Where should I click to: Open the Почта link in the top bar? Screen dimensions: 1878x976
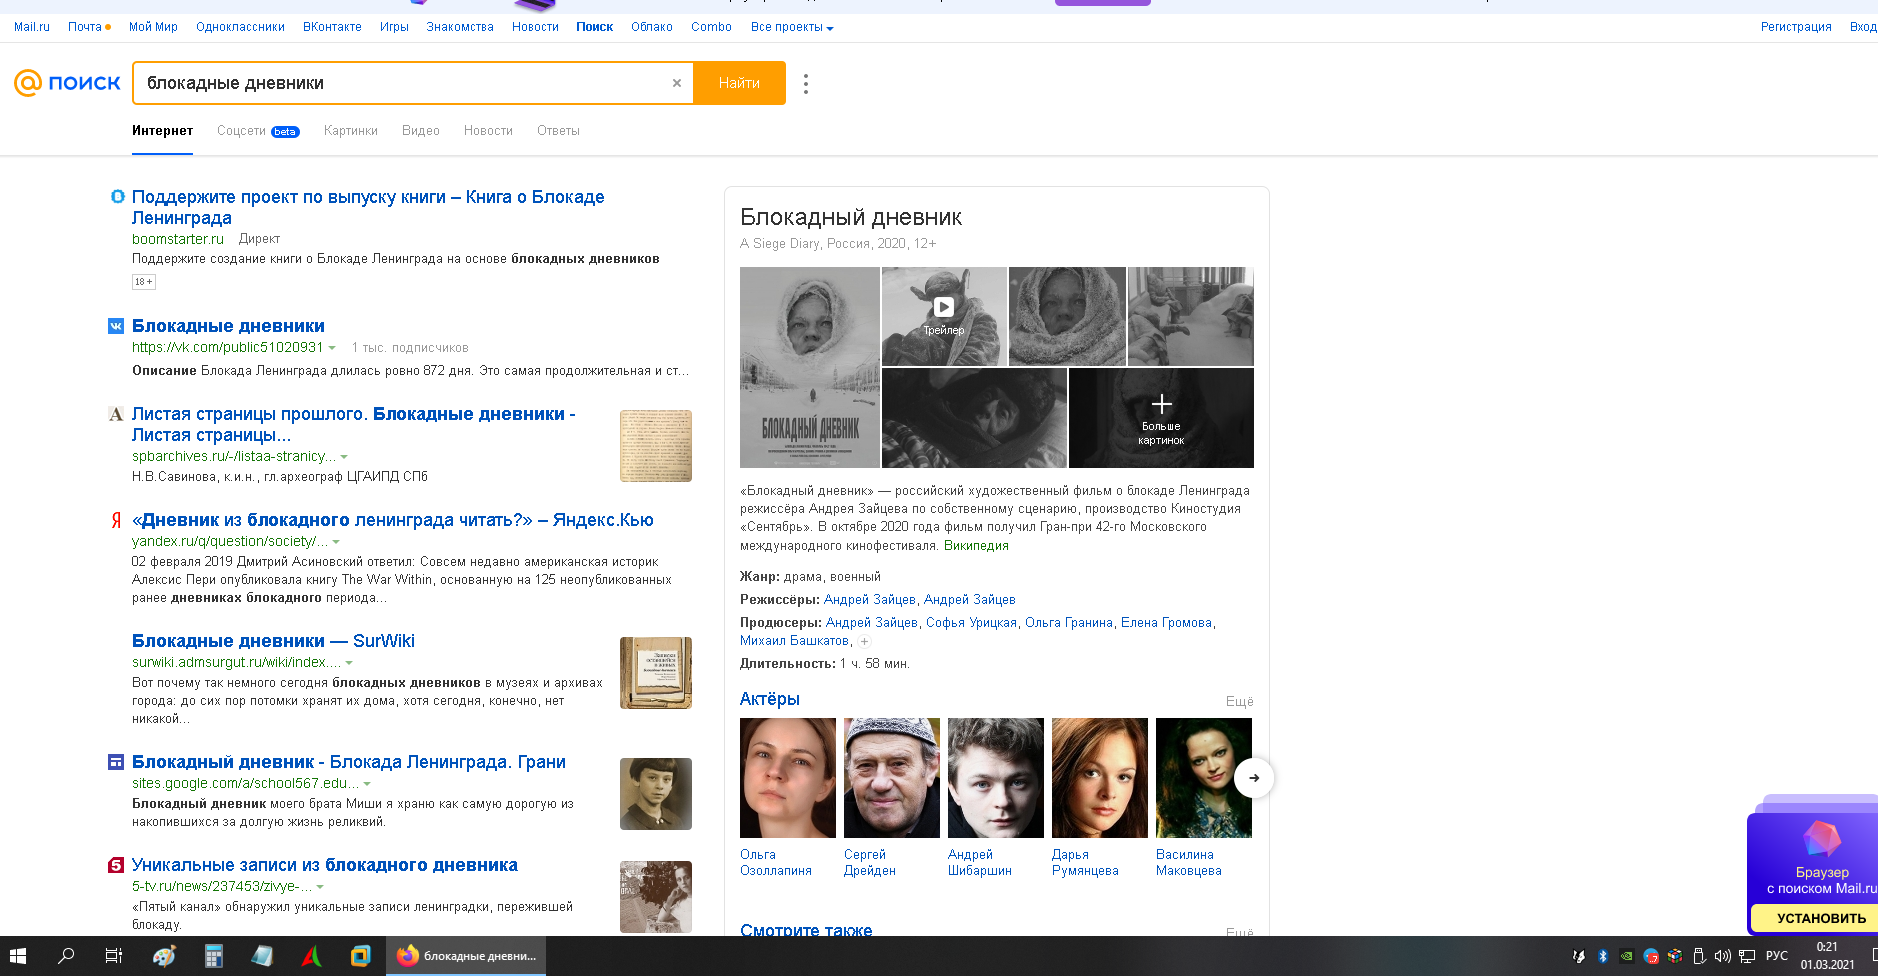click(x=85, y=27)
